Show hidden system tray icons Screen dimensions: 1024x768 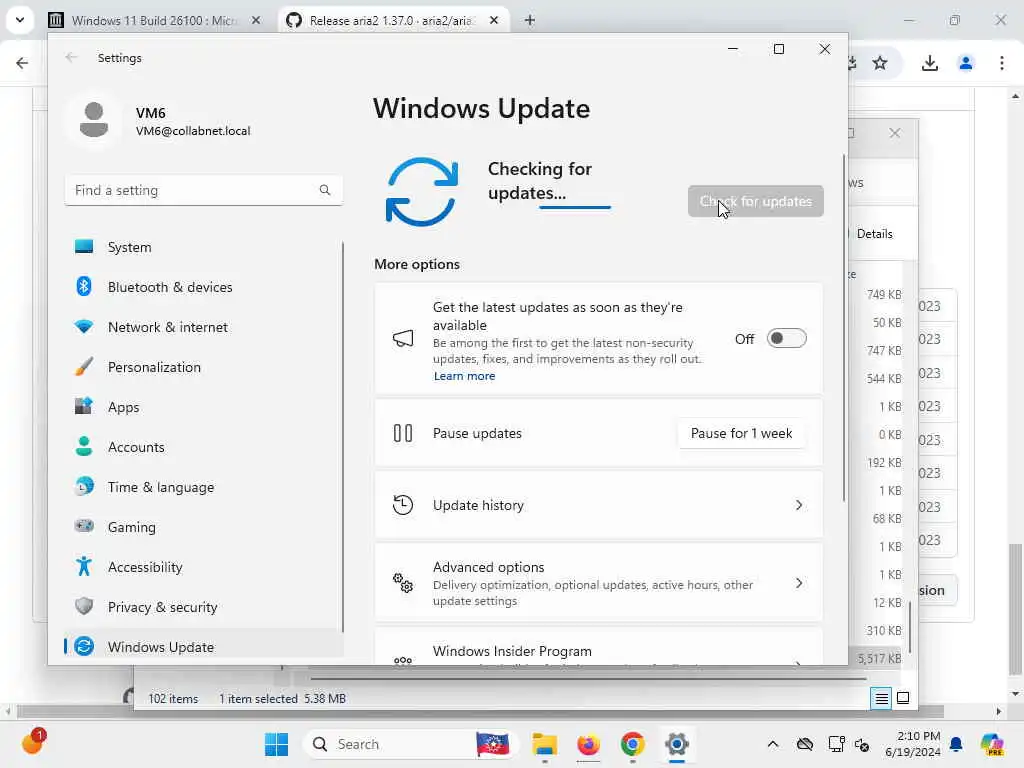773,744
